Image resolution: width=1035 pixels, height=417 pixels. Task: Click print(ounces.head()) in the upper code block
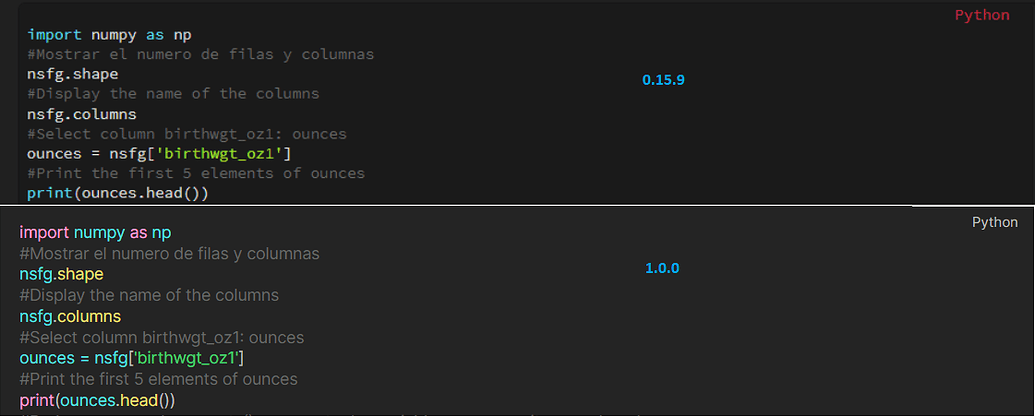pyautogui.click(x=118, y=193)
